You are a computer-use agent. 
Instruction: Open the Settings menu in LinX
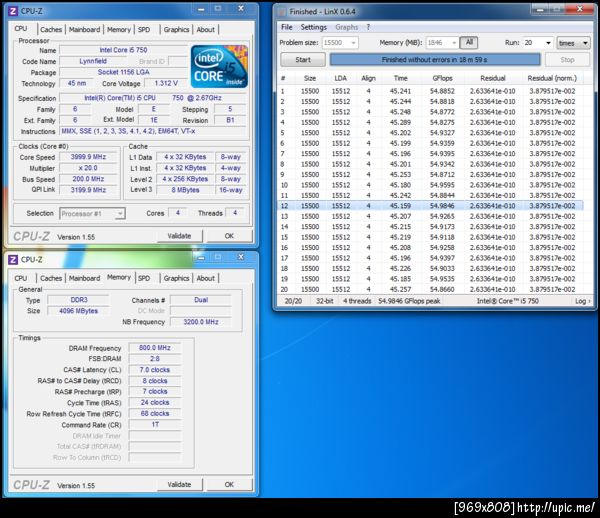pyautogui.click(x=313, y=27)
